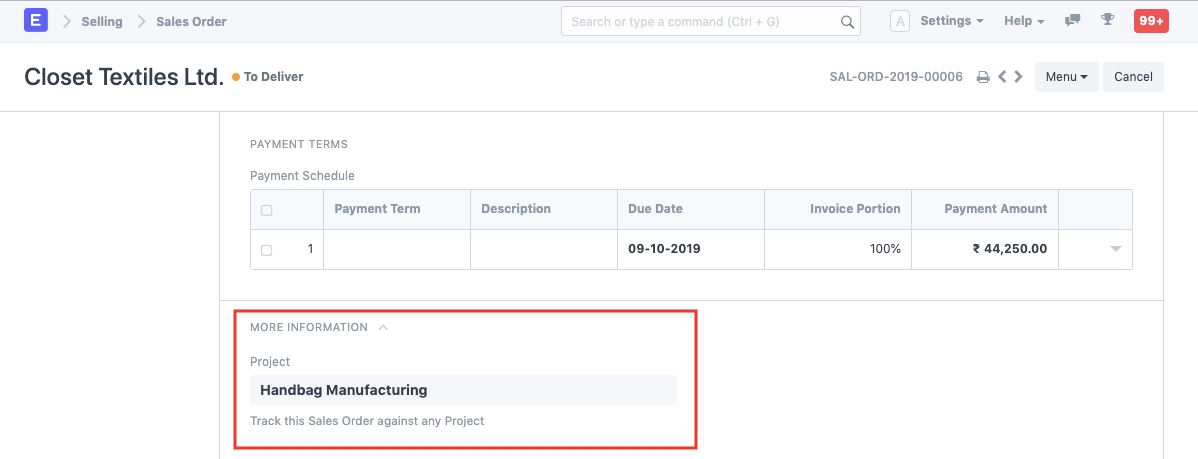Image resolution: width=1198 pixels, height=459 pixels.
Task: Open the chat messages icon
Action: [1072, 21]
